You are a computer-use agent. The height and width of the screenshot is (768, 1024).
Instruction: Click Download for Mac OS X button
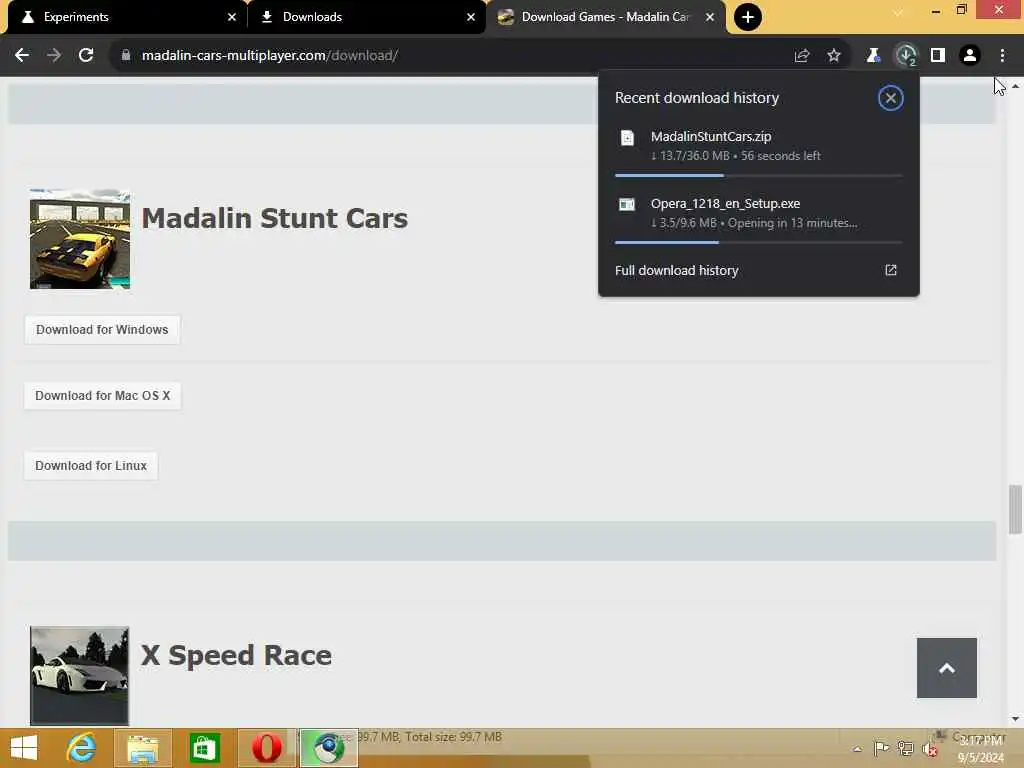coord(103,396)
